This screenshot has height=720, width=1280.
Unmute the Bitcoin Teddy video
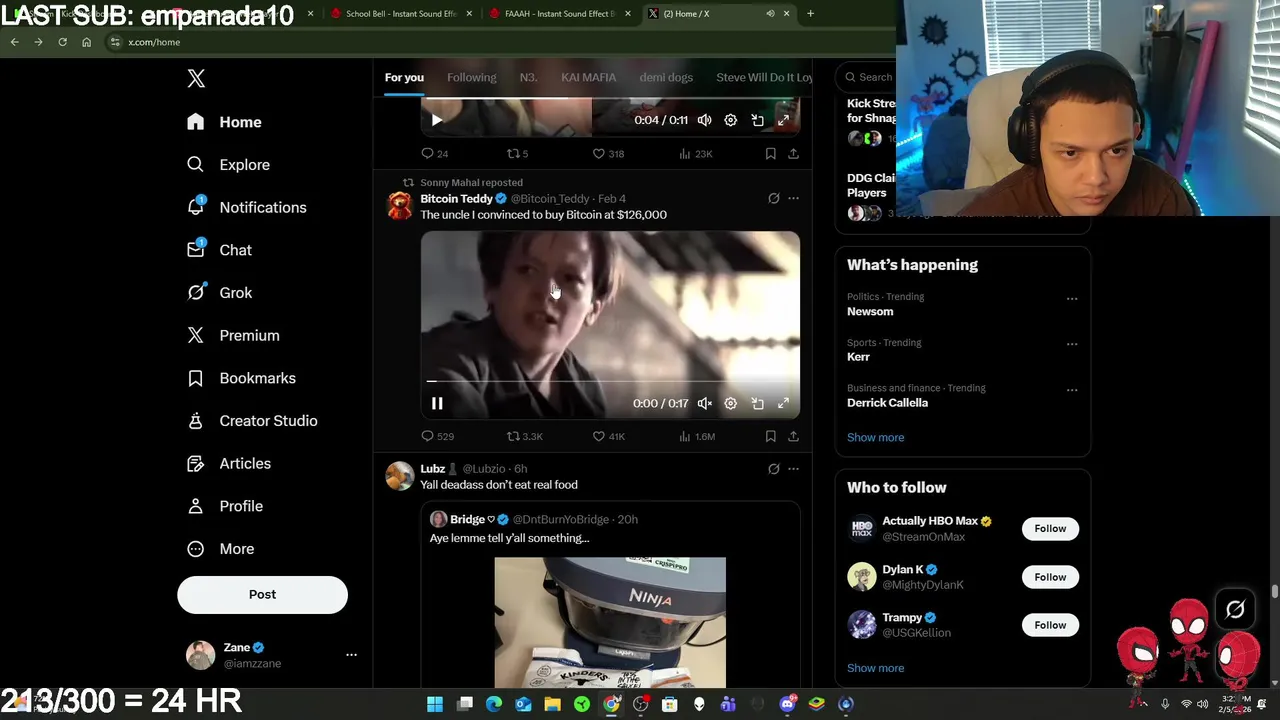(x=705, y=403)
